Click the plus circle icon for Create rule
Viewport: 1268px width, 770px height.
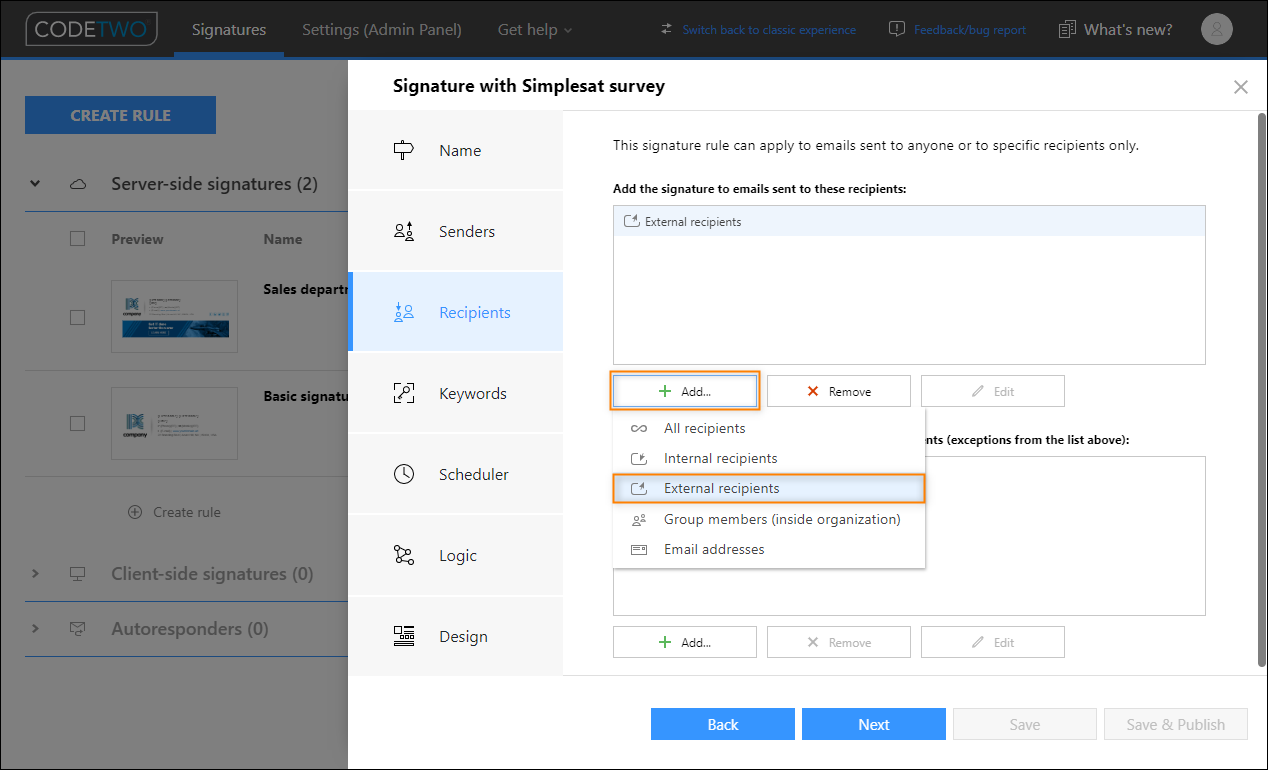click(x=135, y=512)
